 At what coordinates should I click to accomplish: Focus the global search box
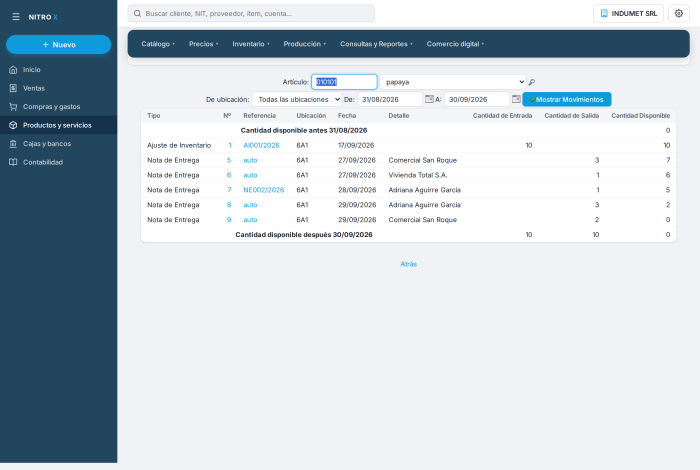(x=251, y=13)
